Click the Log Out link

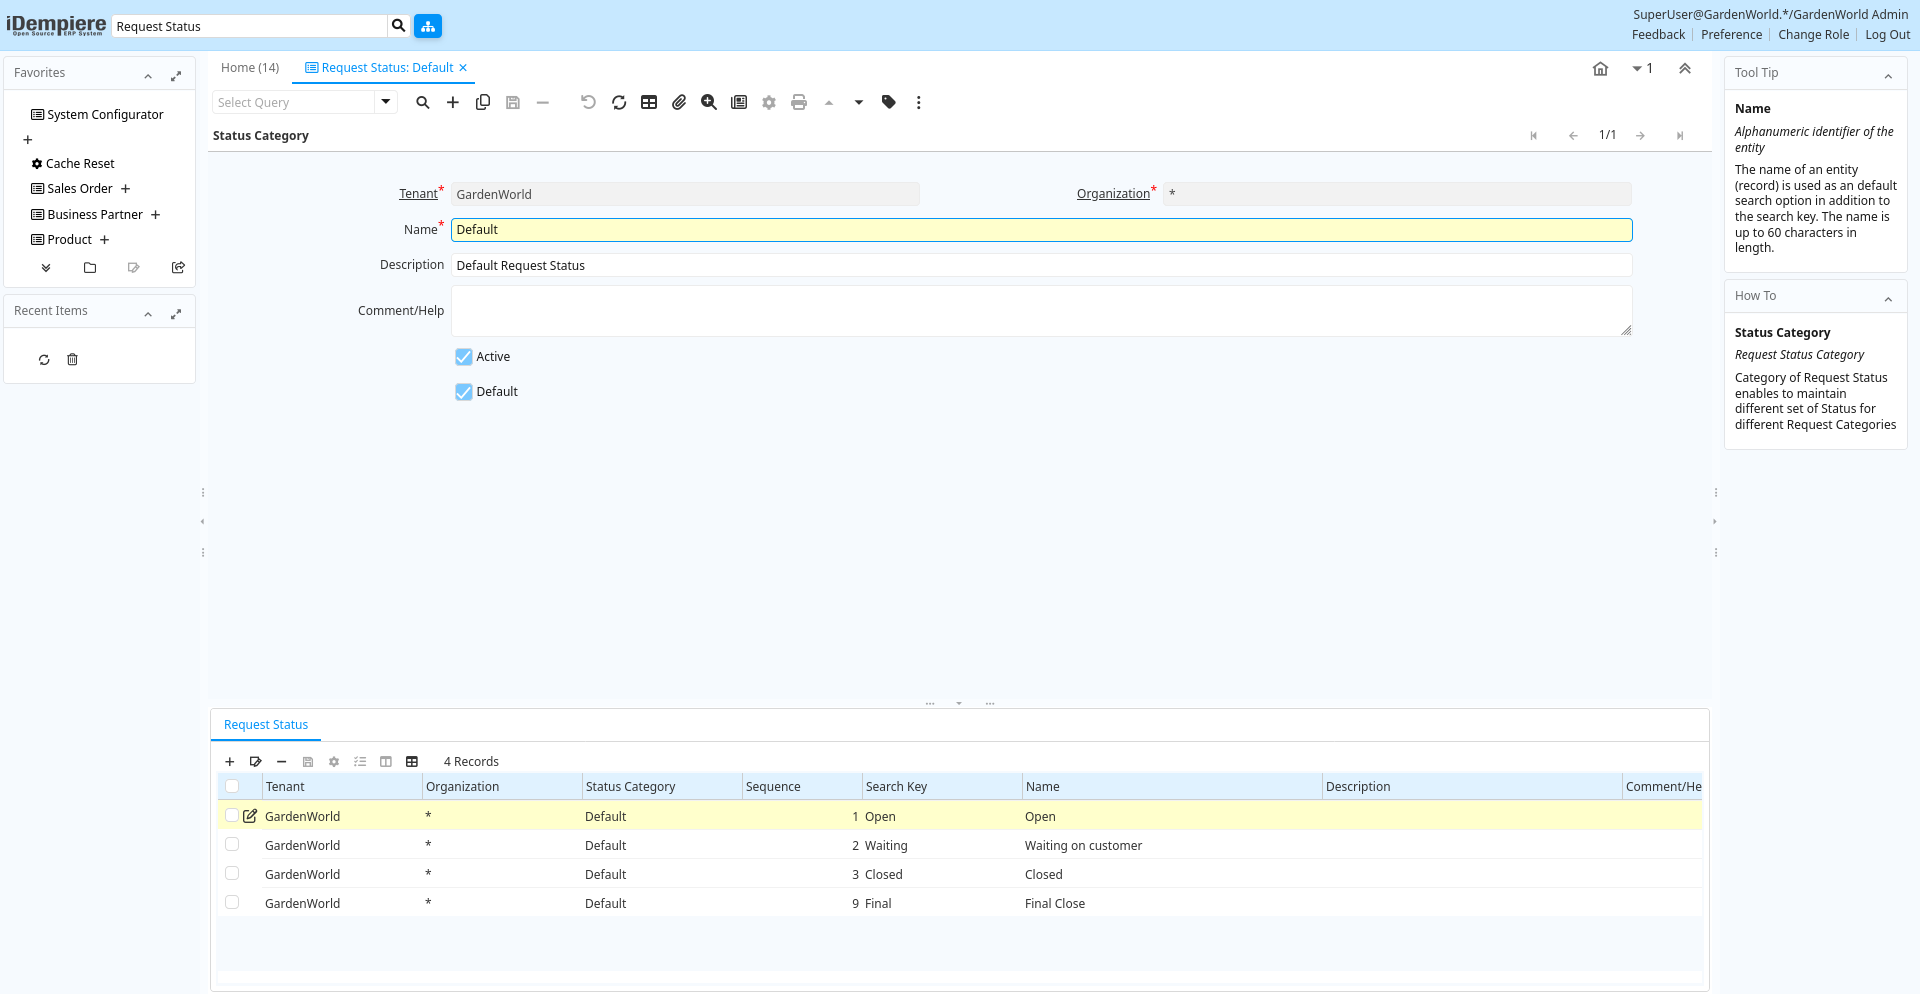coord(1887,35)
